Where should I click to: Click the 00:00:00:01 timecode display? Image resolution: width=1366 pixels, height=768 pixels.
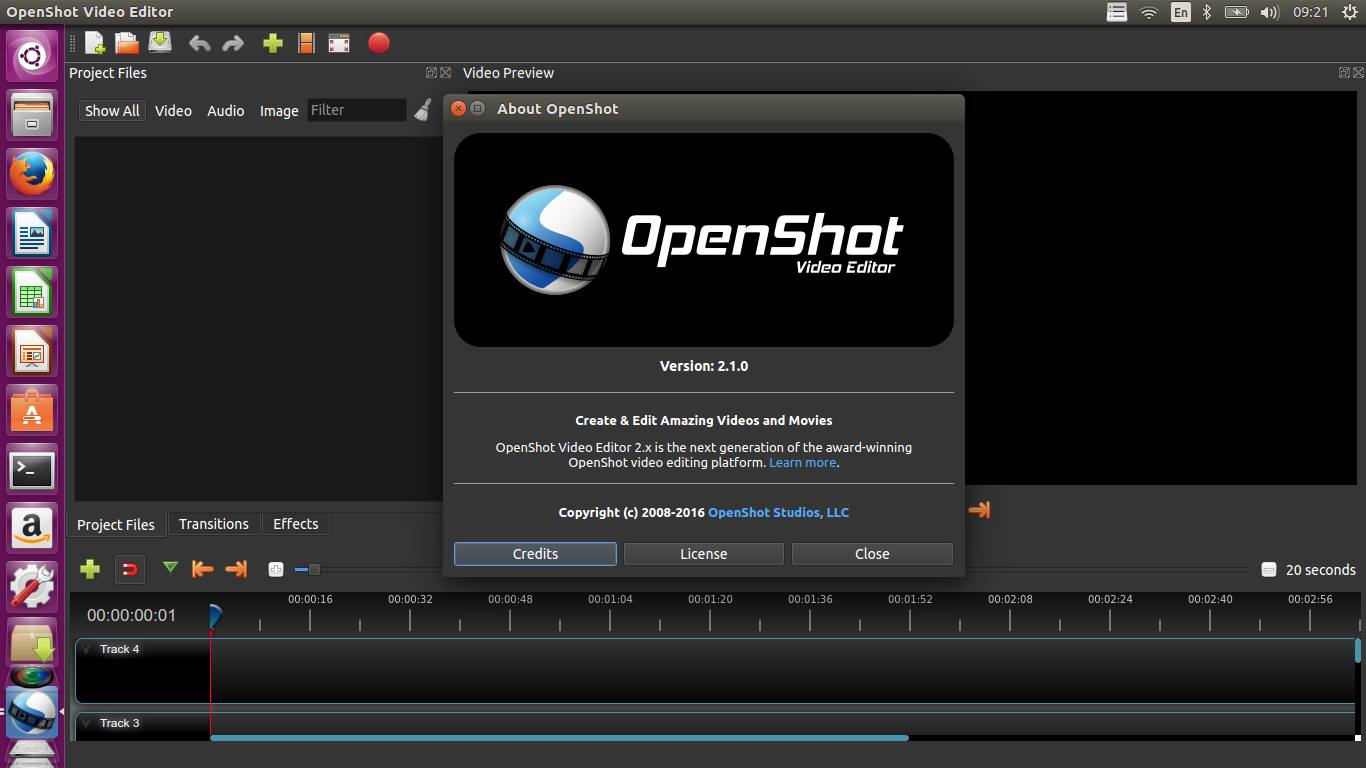click(x=131, y=616)
